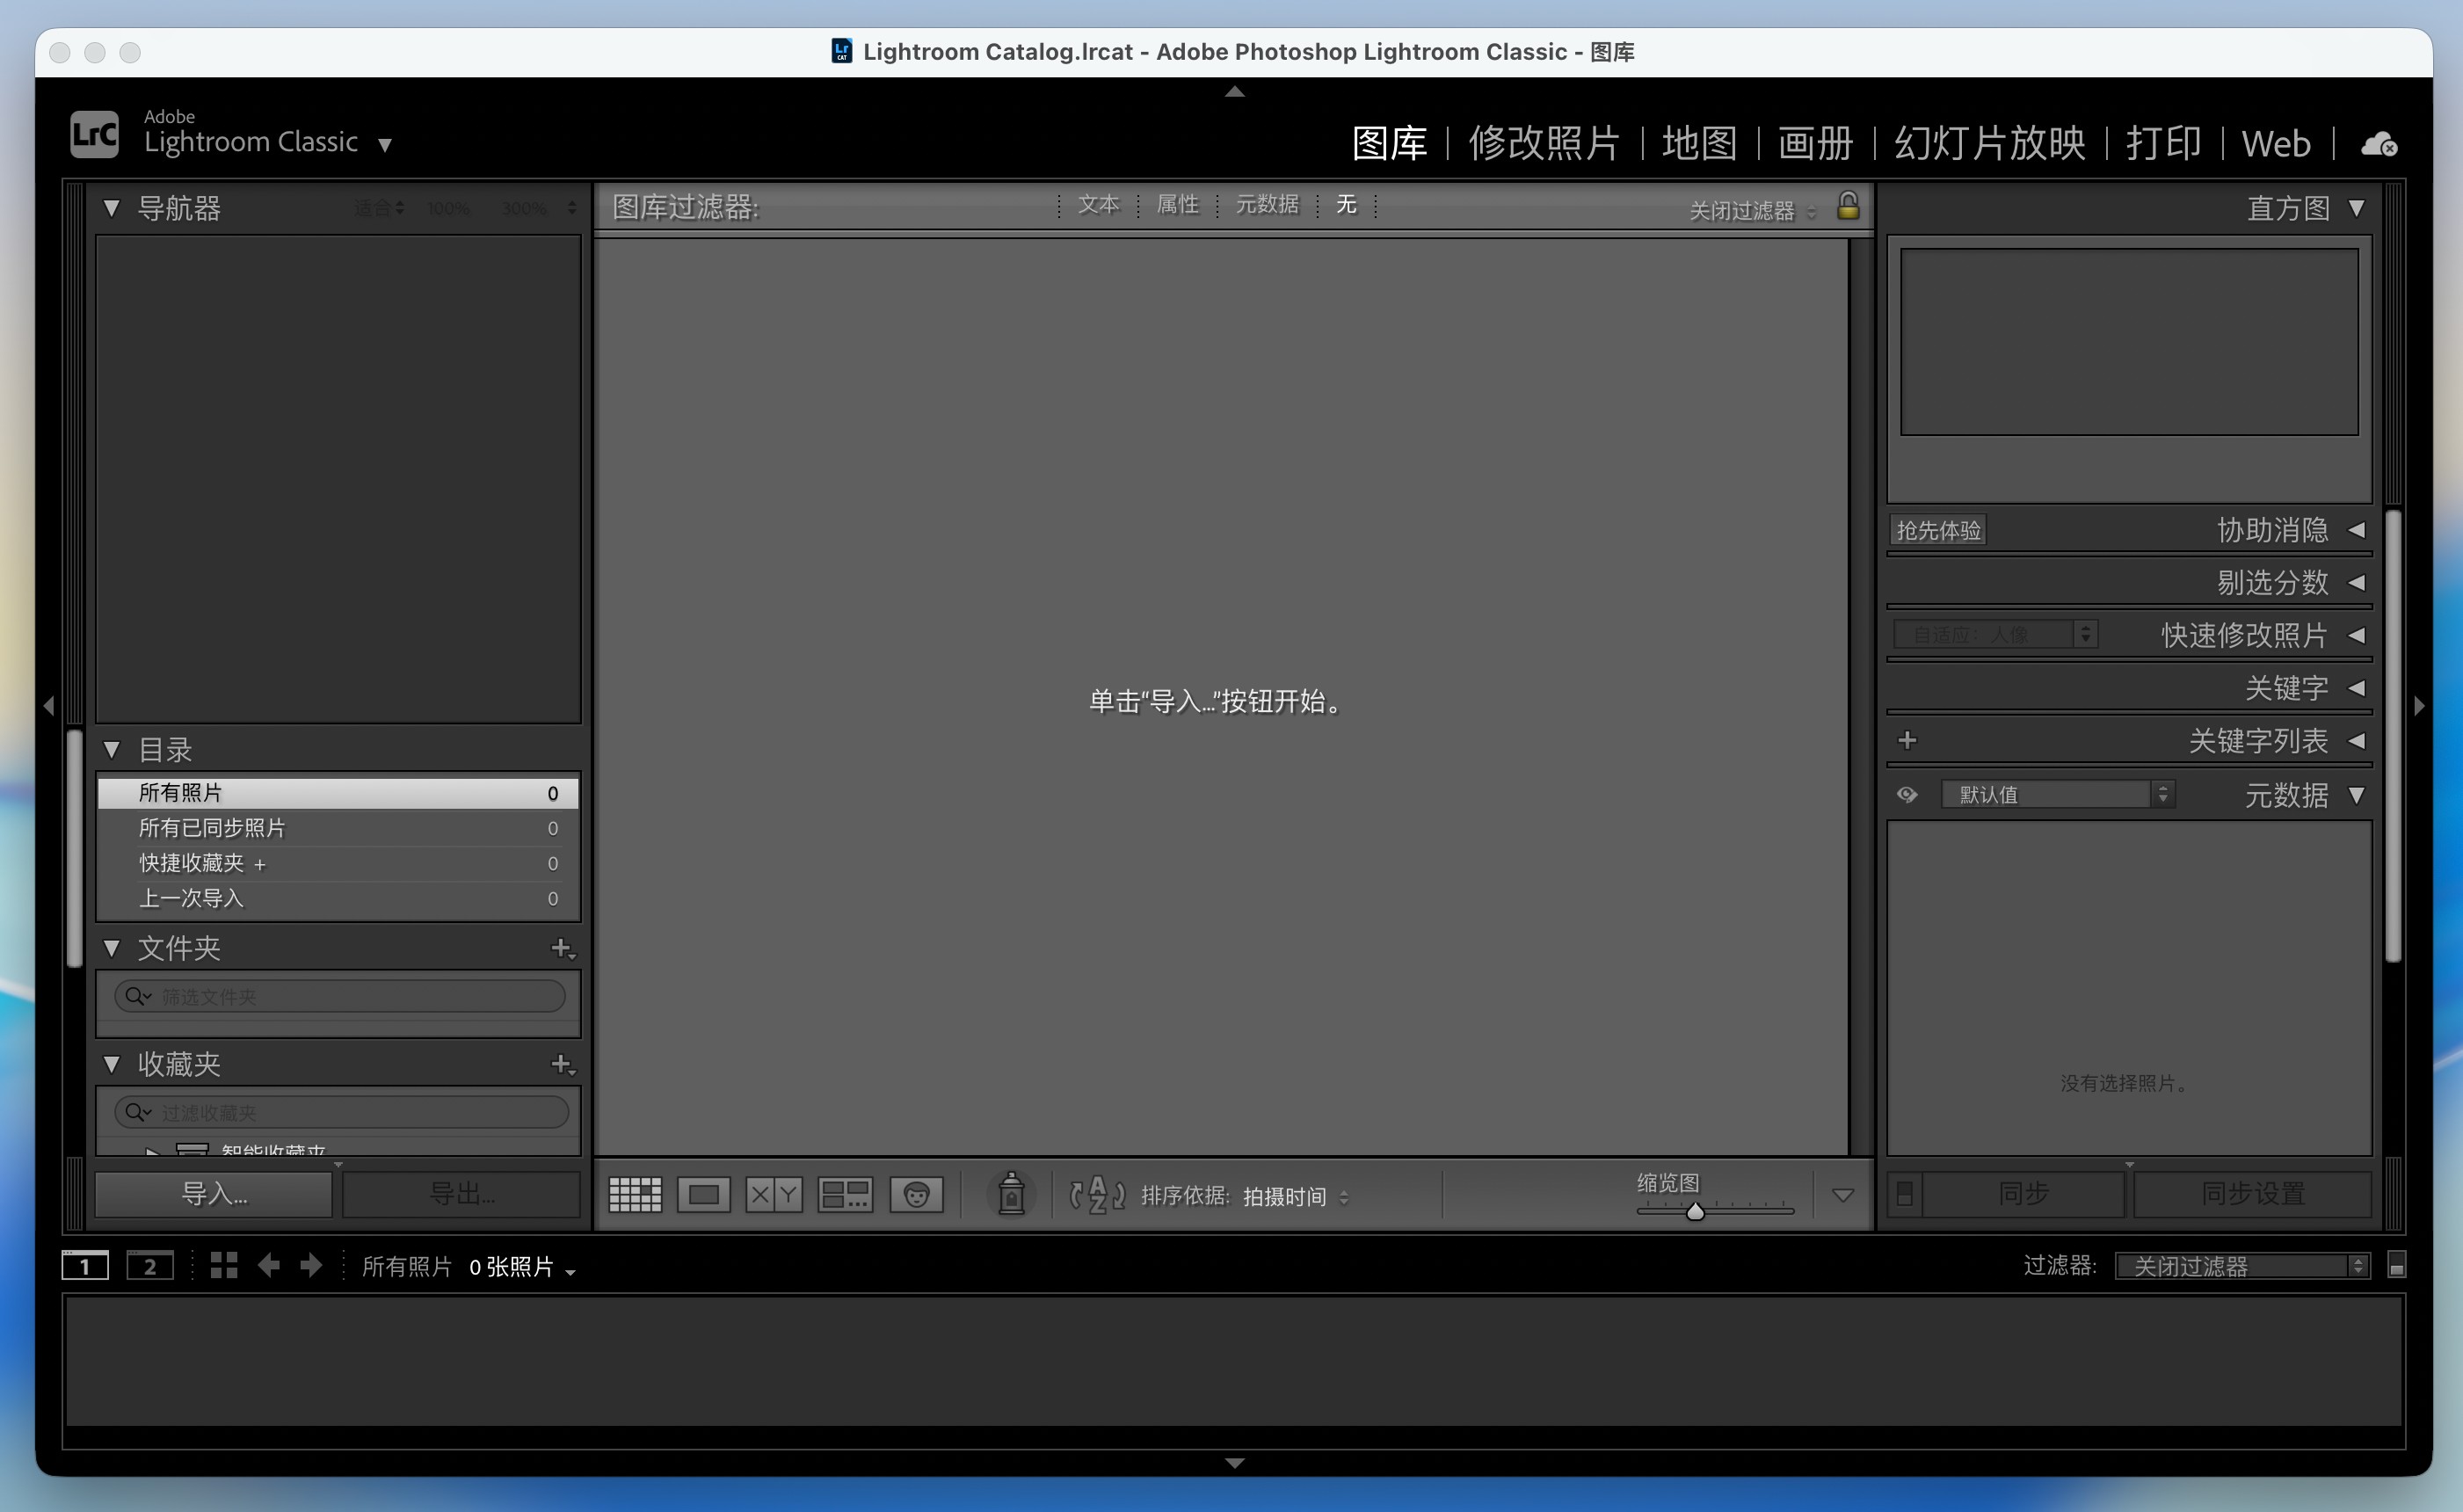The height and width of the screenshot is (1512, 2463).
Task: Switch to Loupe view icon
Action: click(703, 1194)
